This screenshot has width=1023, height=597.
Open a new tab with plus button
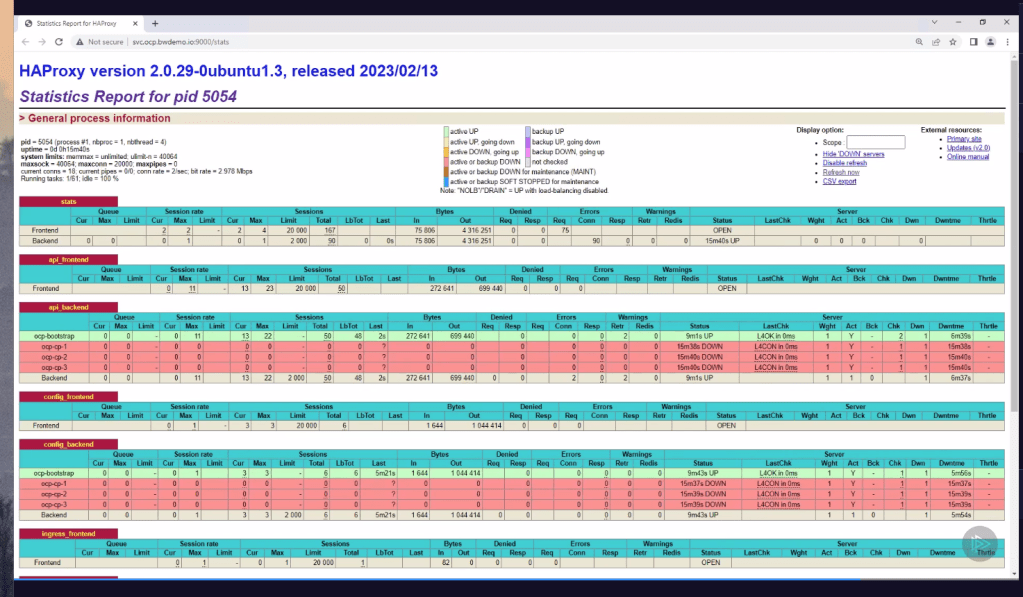click(155, 23)
